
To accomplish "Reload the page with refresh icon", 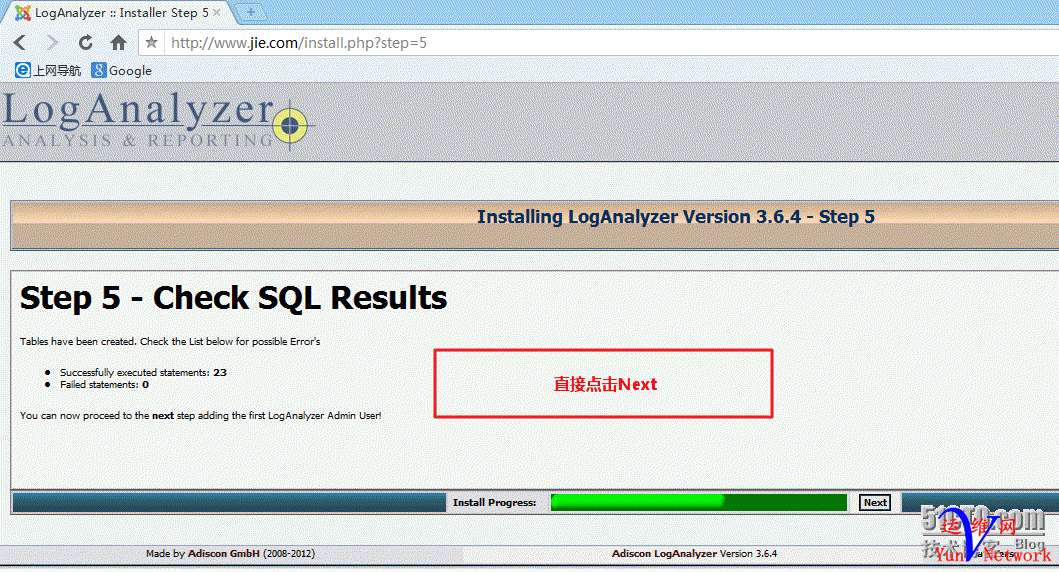I will coord(85,43).
